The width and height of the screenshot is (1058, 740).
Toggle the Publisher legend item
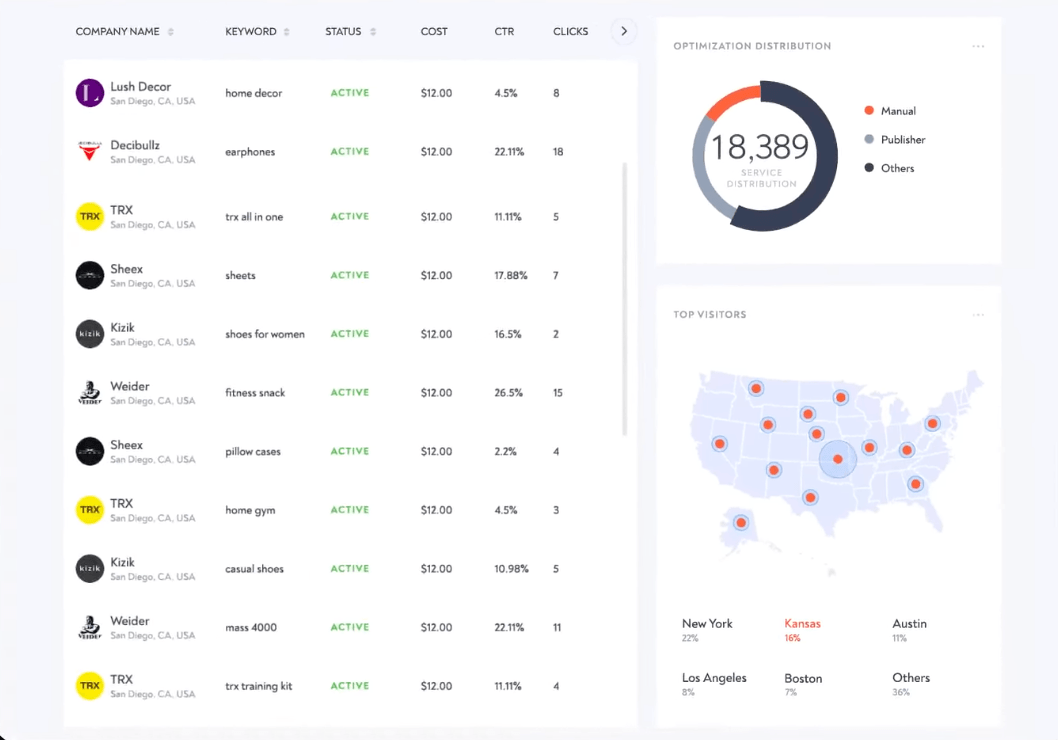coord(902,140)
